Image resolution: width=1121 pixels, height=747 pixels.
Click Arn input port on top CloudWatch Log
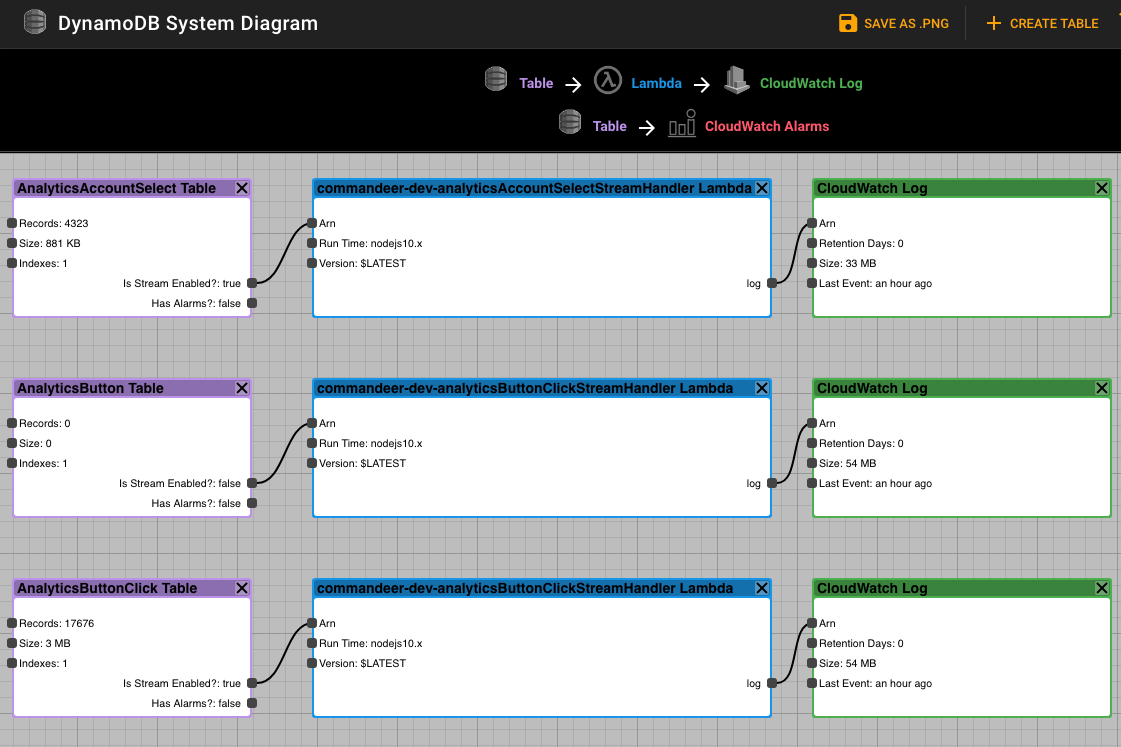(812, 223)
